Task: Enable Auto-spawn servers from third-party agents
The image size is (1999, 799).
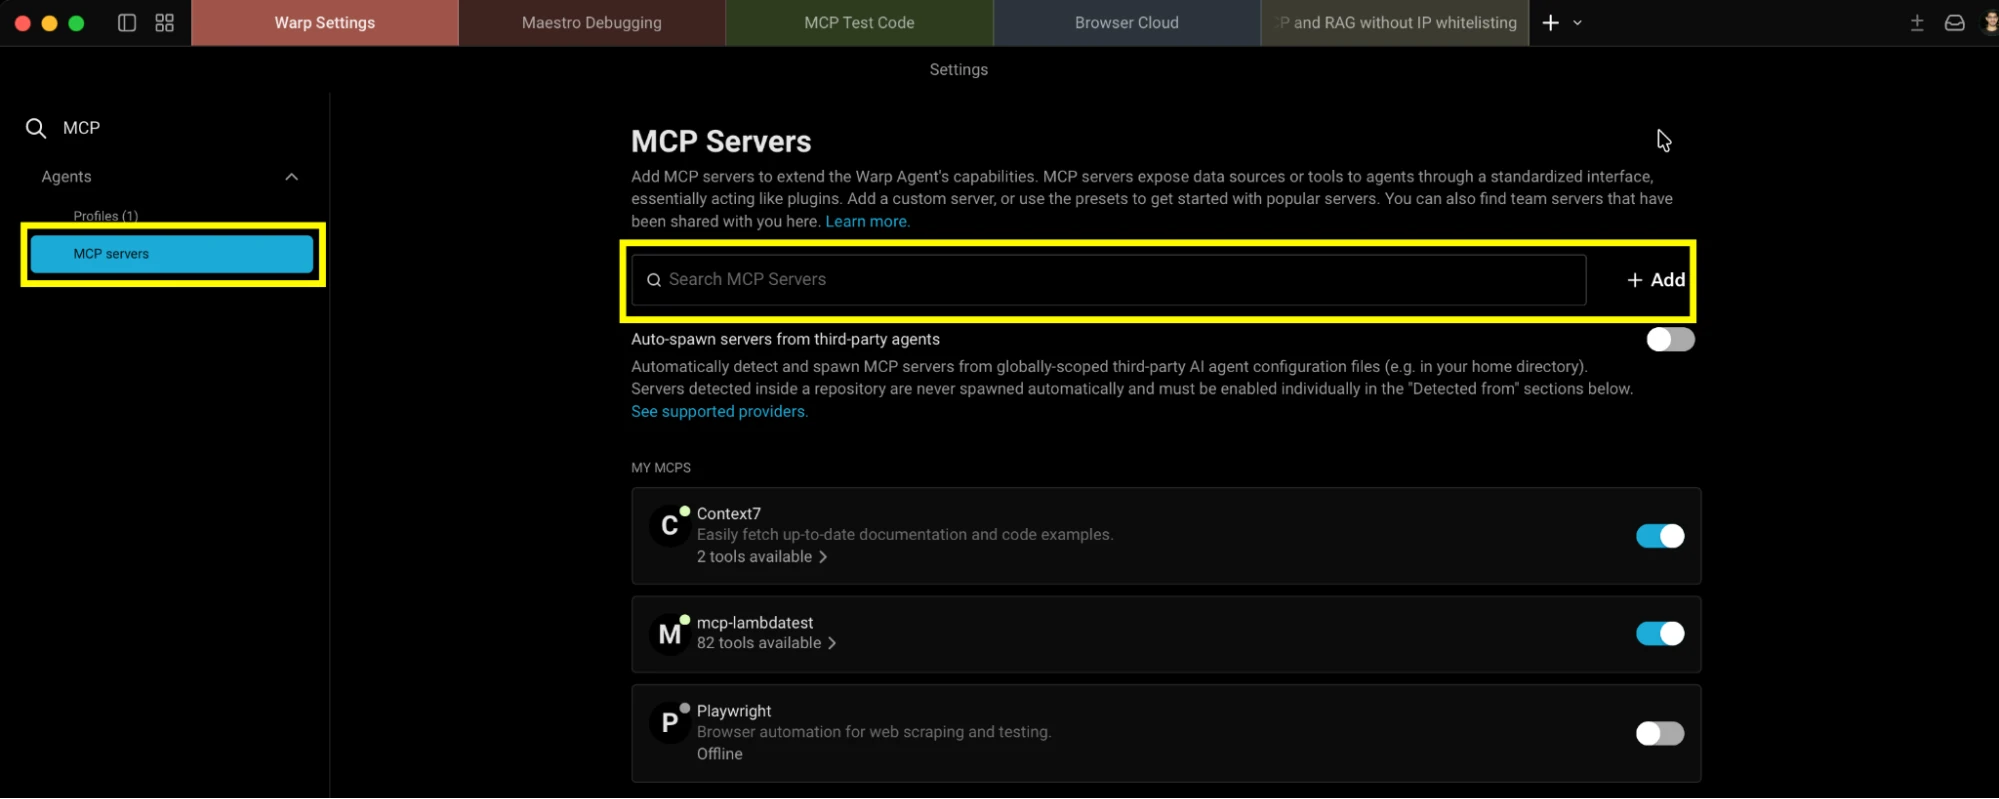Action: coord(1670,340)
